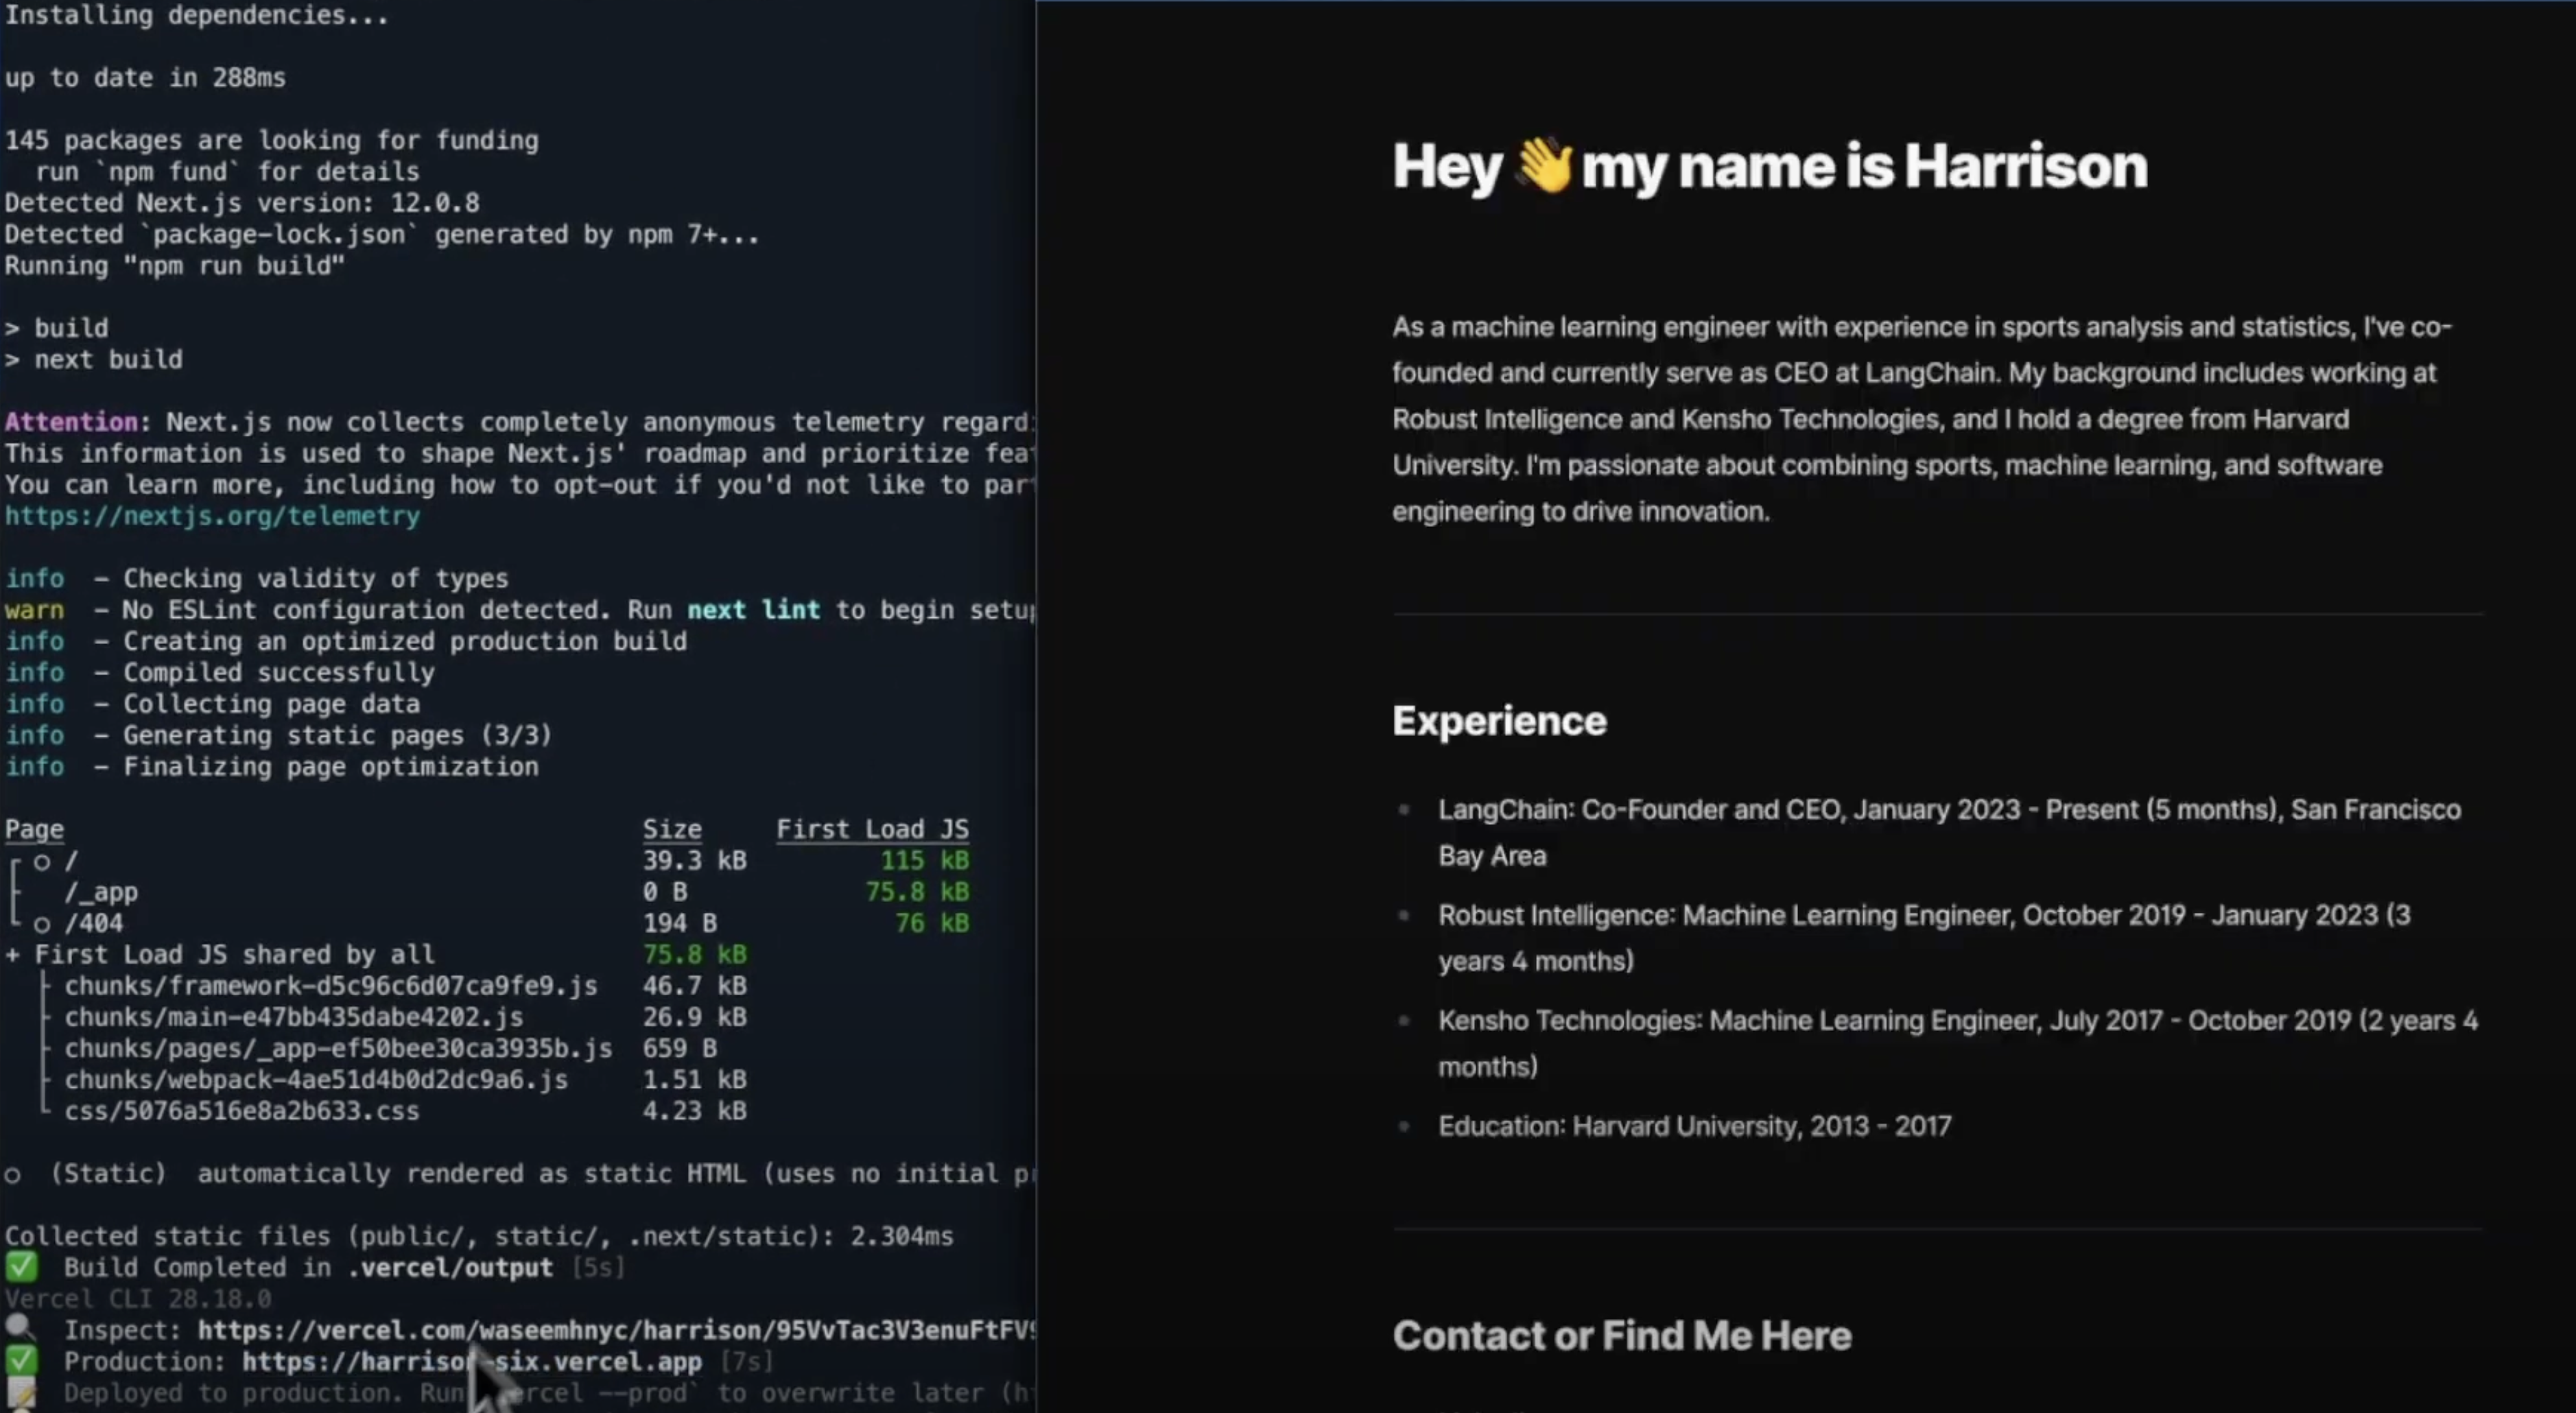
Task: Click the 'First Load JS' column header
Action: [x=872, y=829]
